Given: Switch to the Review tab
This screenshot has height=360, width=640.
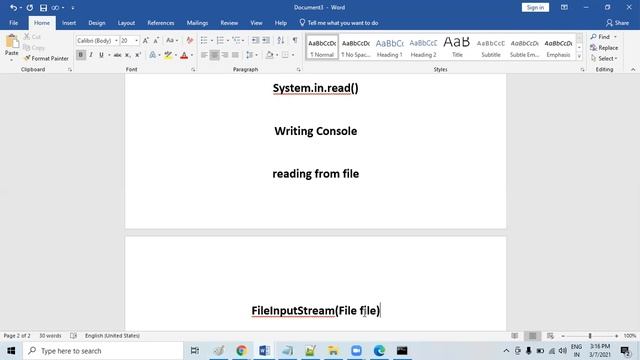Looking at the screenshot, I should (229, 23).
